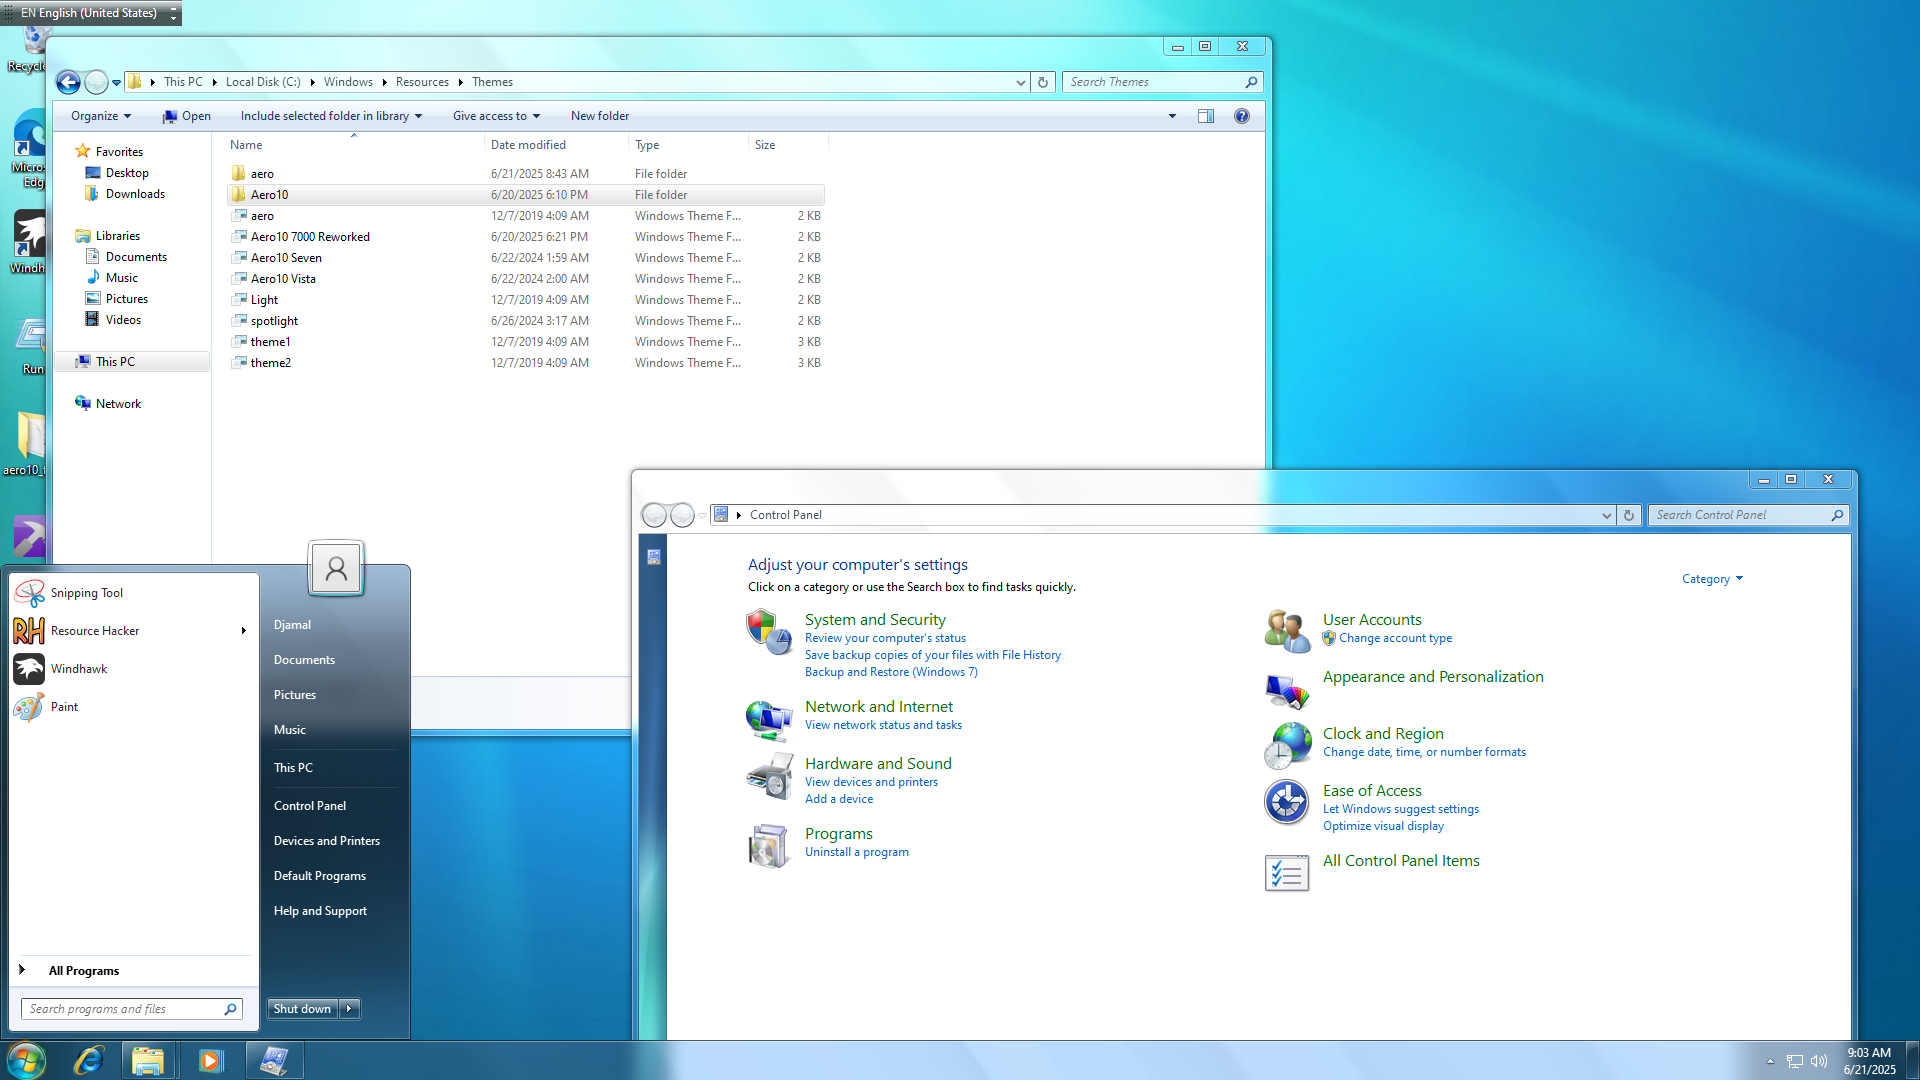Select Devices and Printers in Start menu
1920x1080 pixels.
pyautogui.click(x=327, y=840)
